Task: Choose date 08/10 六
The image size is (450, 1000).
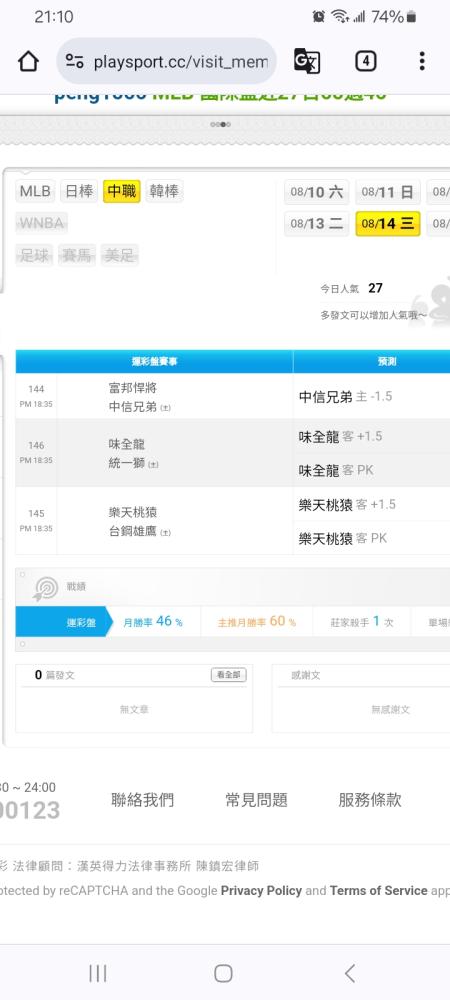Action: coord(317,192)
